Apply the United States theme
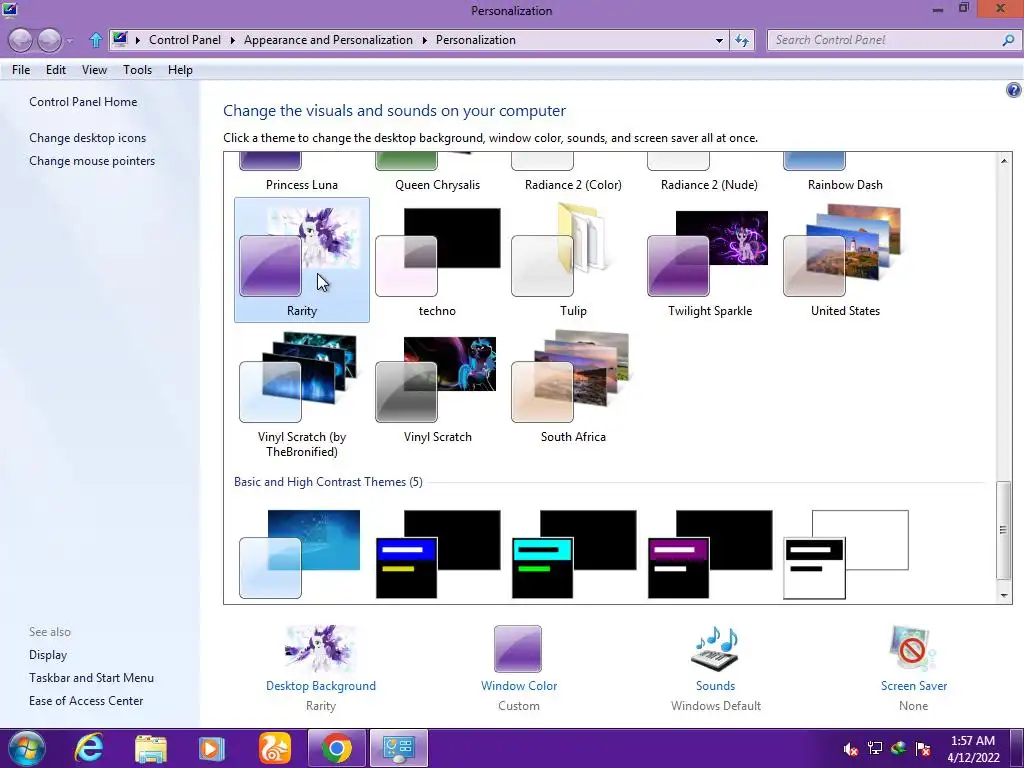The width and height of the screenshot is (1024, 768). point(845,260)
